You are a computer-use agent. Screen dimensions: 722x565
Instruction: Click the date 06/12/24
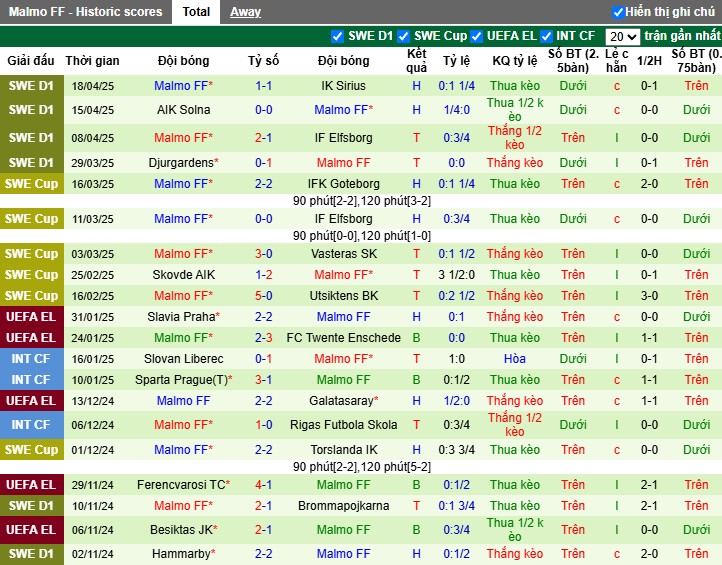pos(93,425)
